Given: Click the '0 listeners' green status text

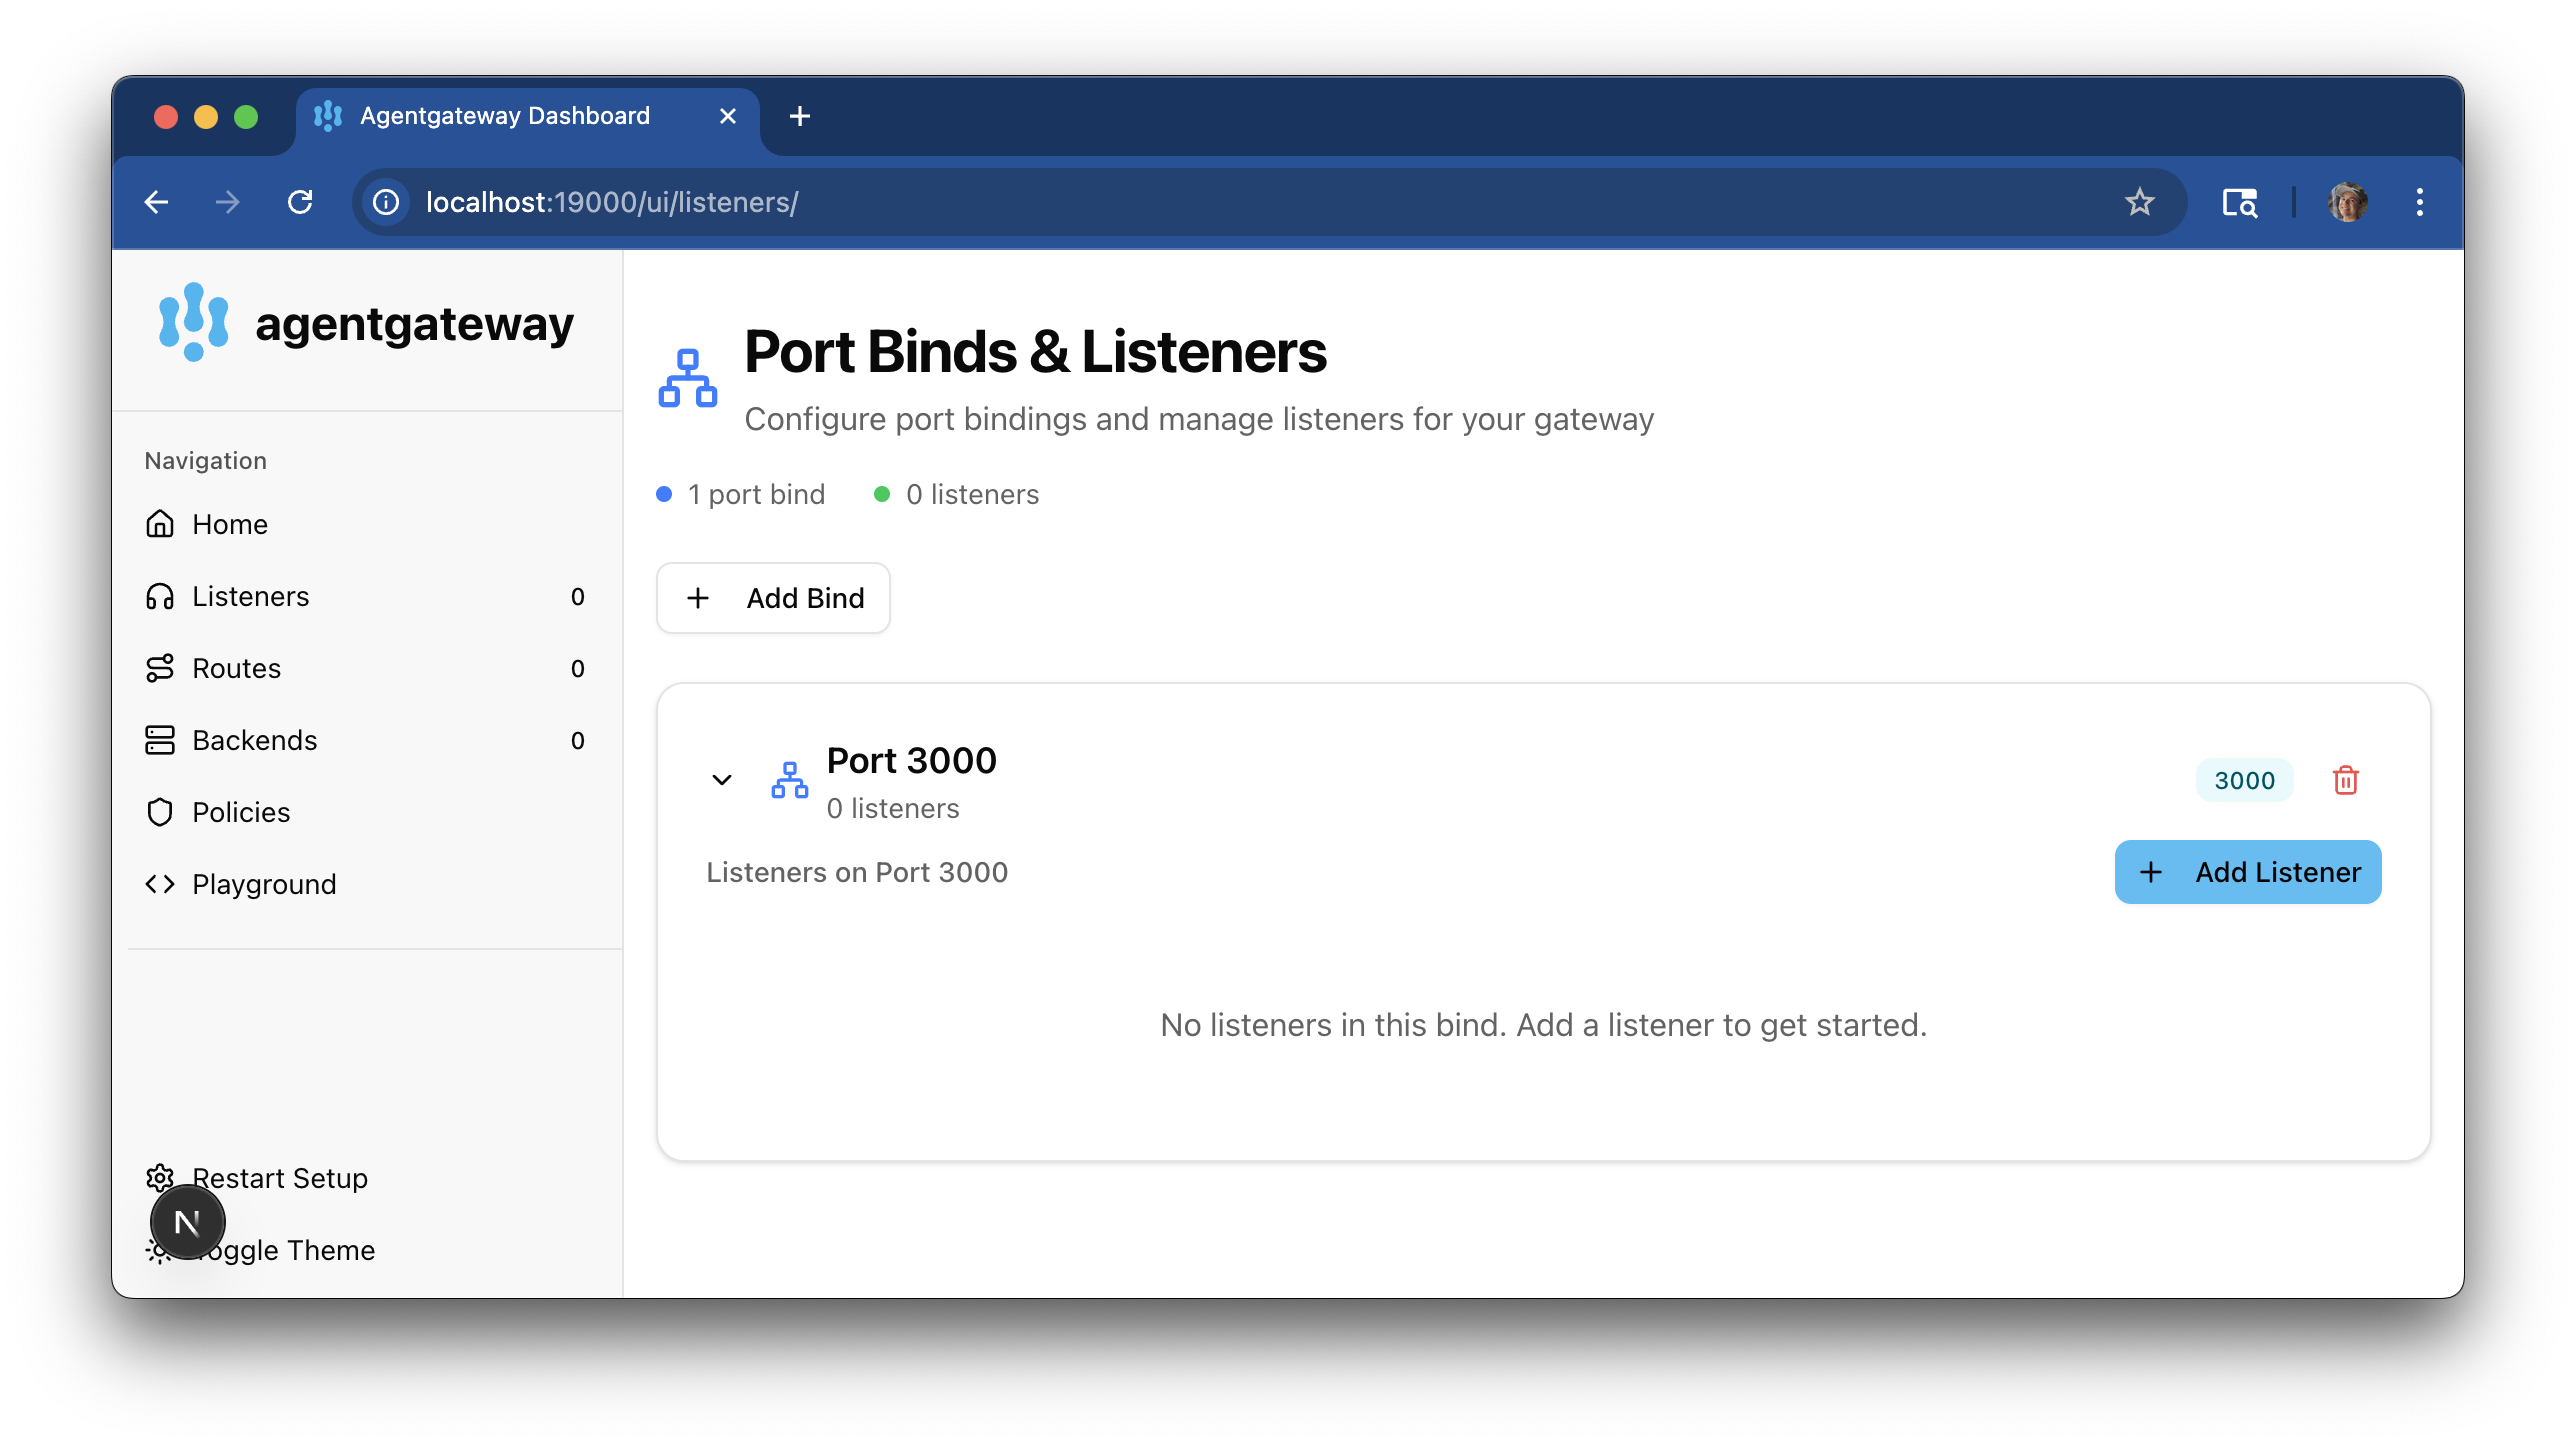Looking at the screenshot, I should tap(972, 495).
